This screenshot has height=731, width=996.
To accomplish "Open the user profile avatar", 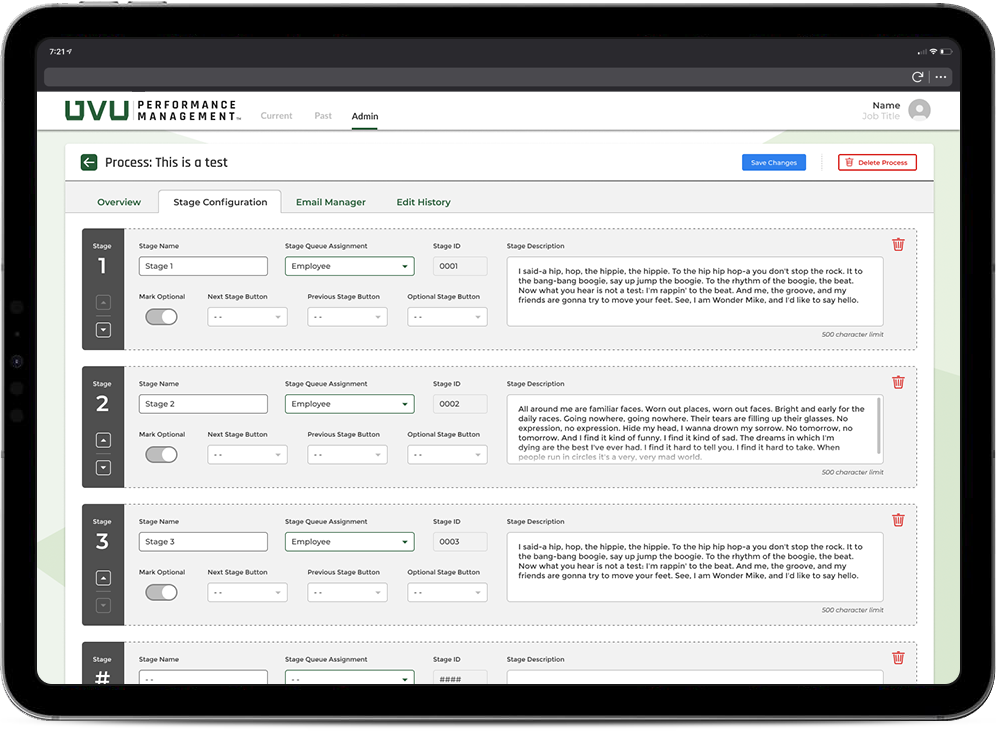I will click(919, 110).
